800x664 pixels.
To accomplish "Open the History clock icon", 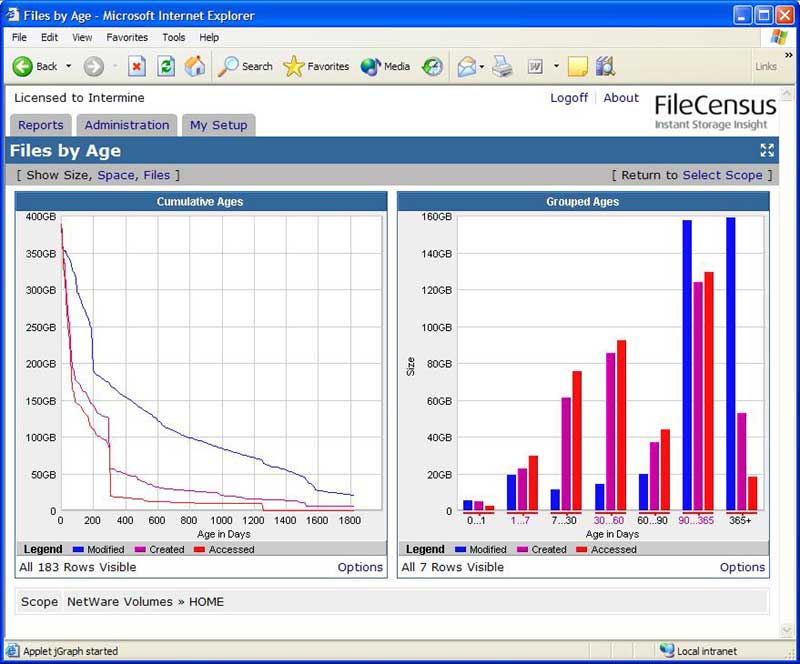I will coord(432,66).
